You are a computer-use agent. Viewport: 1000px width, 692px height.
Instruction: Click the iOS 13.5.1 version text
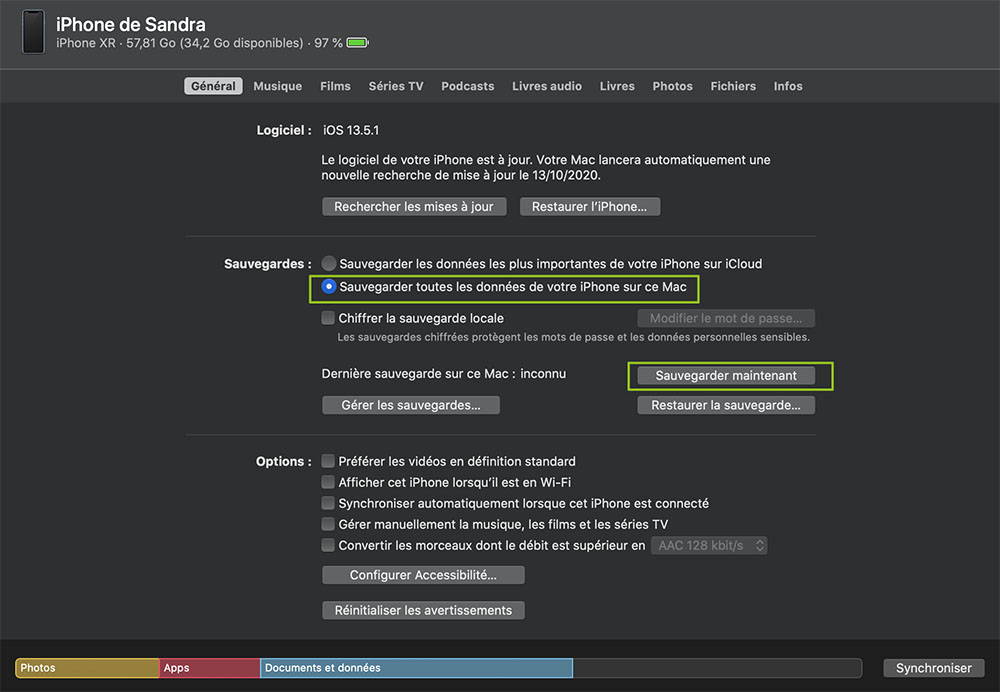351,130
